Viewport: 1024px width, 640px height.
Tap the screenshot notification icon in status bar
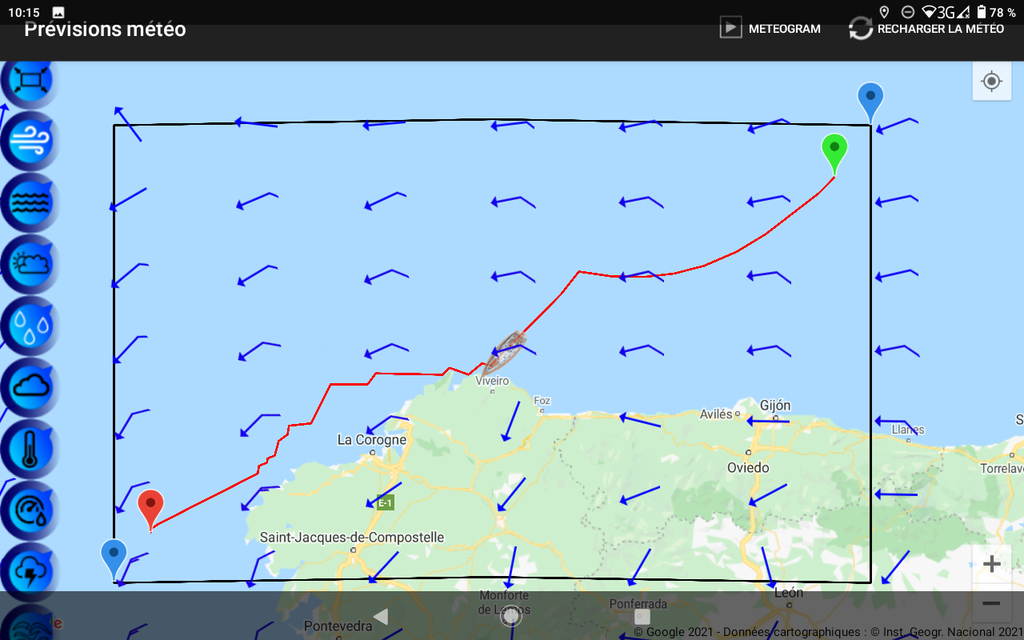pos(58,12)
